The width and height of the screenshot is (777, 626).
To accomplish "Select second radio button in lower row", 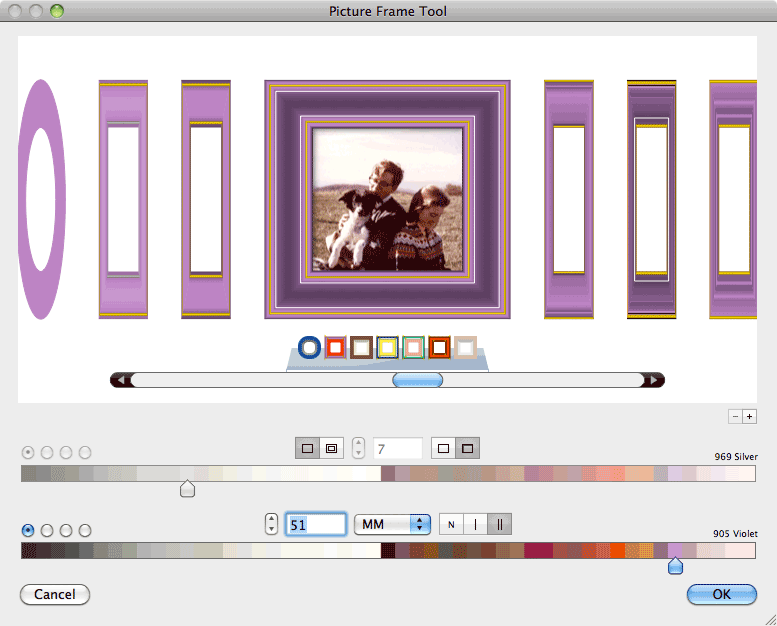I will (x=47, y=530).
